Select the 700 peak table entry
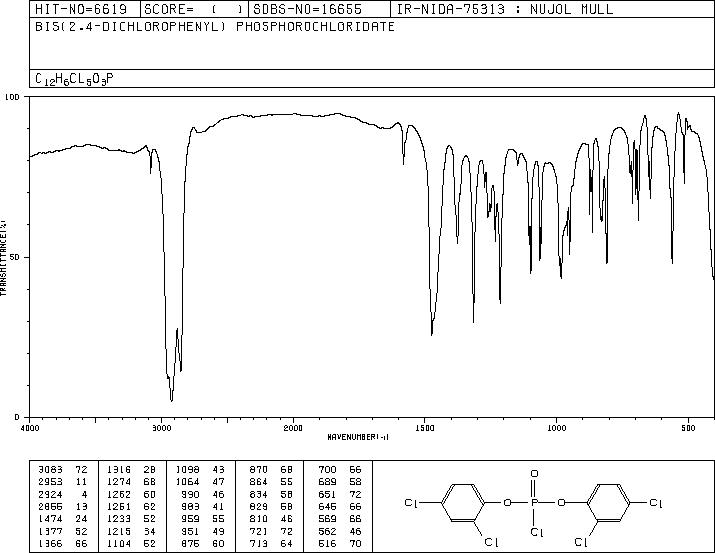Image resolution: width=715 pixels, height=553 pixels. point(340,470)
